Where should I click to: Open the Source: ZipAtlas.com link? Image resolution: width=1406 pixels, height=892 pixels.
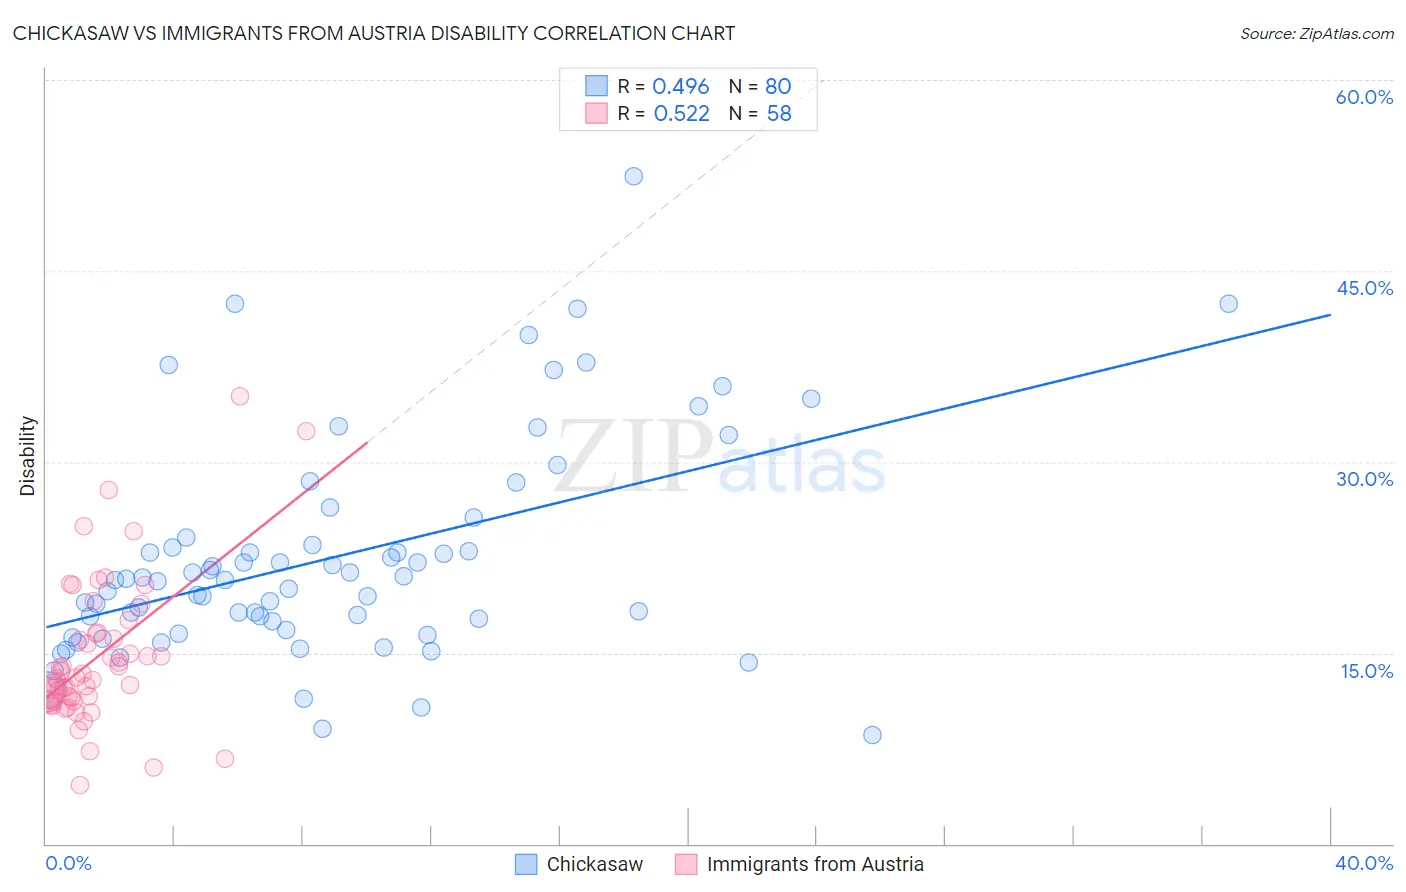1317,33
